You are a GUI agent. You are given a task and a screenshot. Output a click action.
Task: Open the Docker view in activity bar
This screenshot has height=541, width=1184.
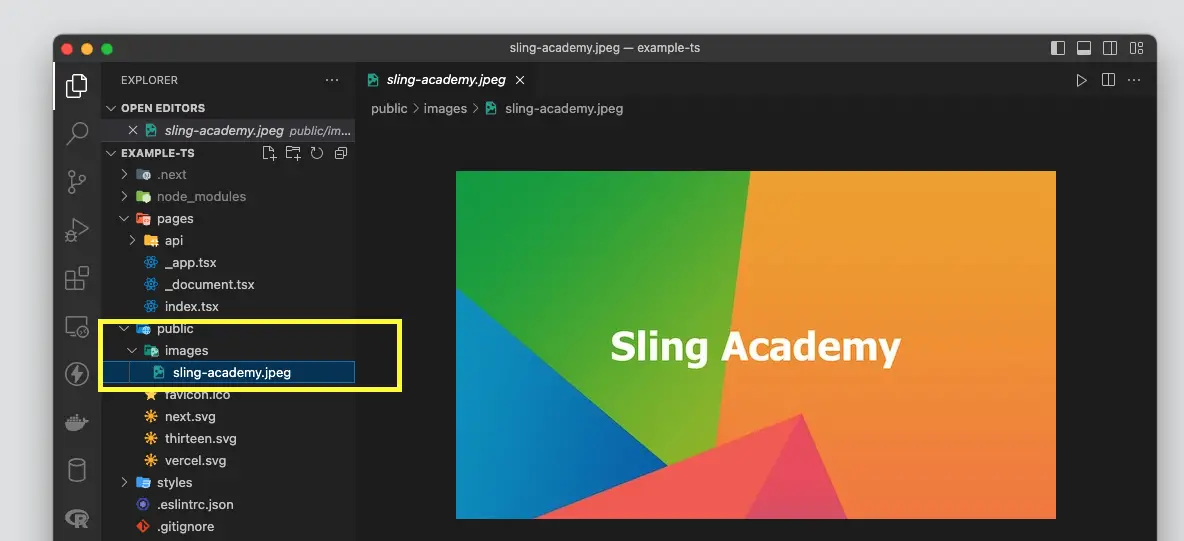click(x=76, y=422)
